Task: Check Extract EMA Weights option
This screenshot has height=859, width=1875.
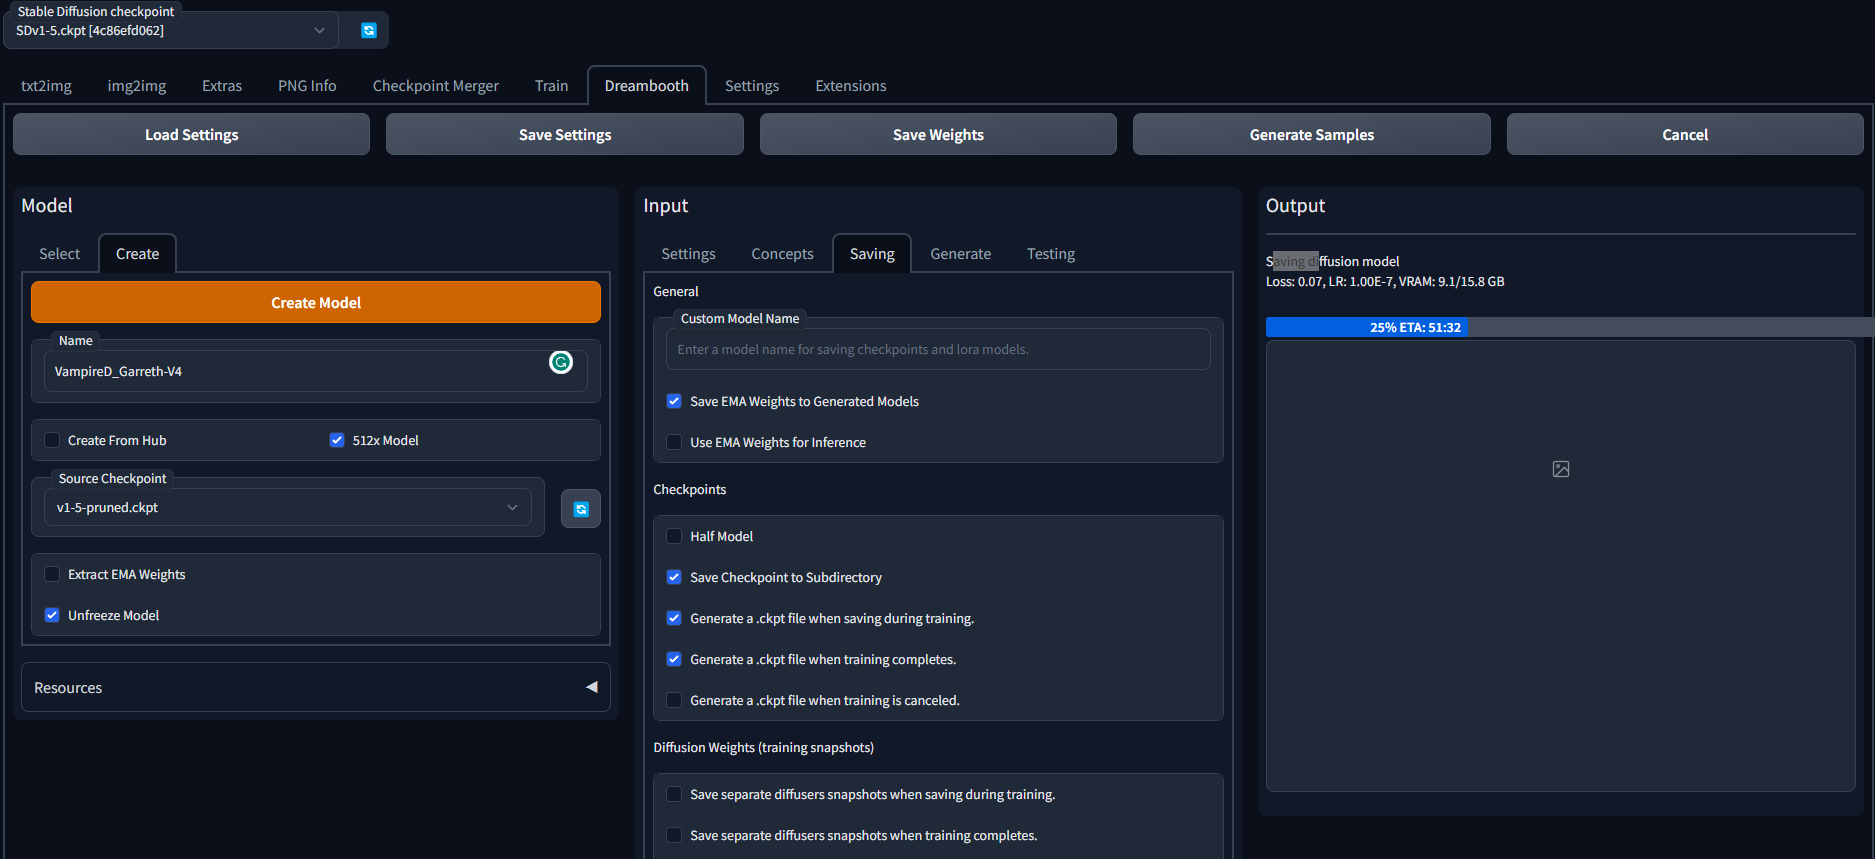Action: point(52,574)
